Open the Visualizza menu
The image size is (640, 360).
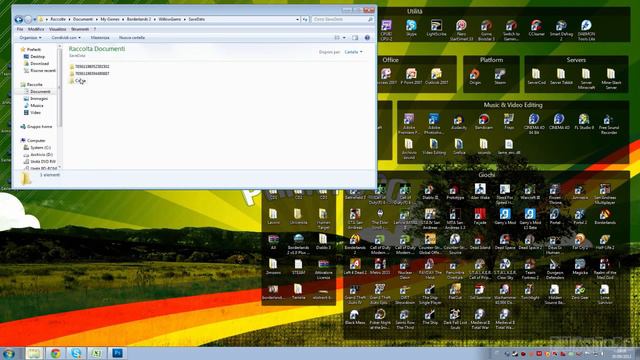coord(58,29)
